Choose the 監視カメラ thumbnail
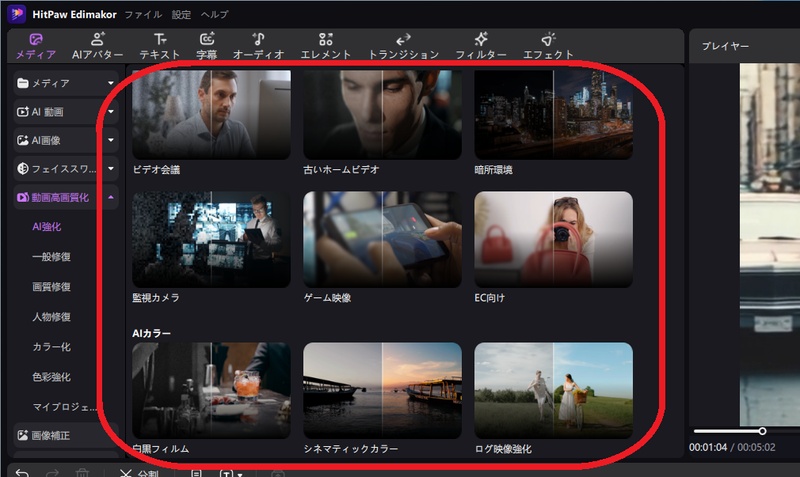The image size is (800, 477). point(211,239)
